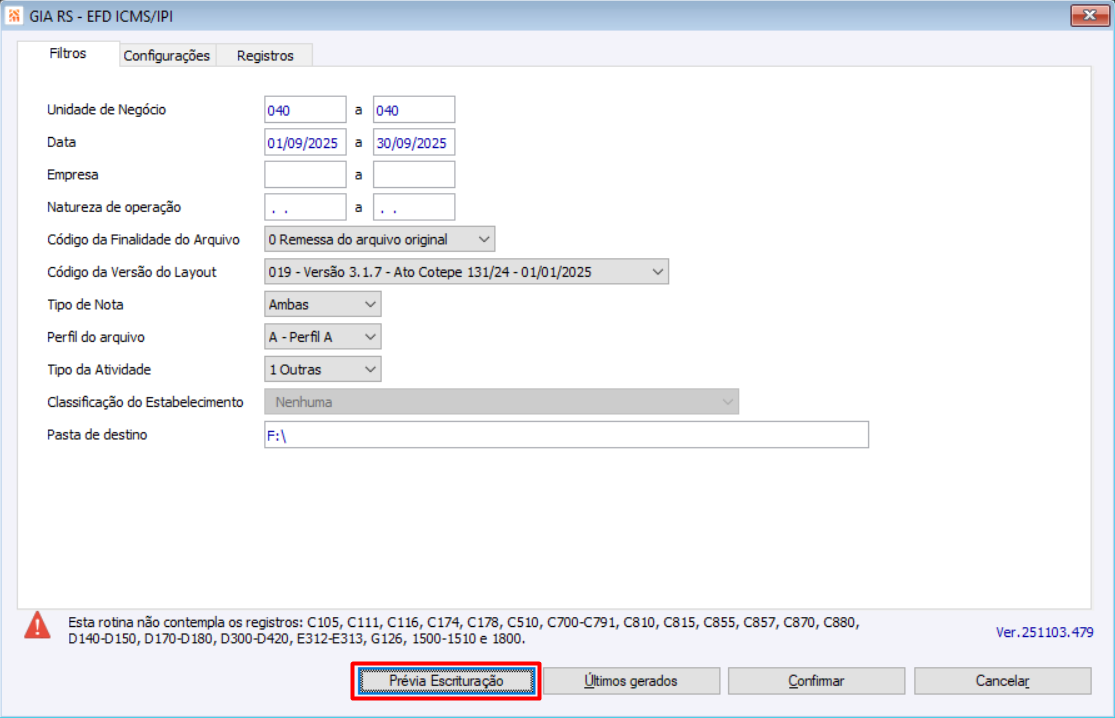This screenshot has height=718, width=1115.
Task: Open the Tipo de Nota dropdown
Action: (323, 304)
